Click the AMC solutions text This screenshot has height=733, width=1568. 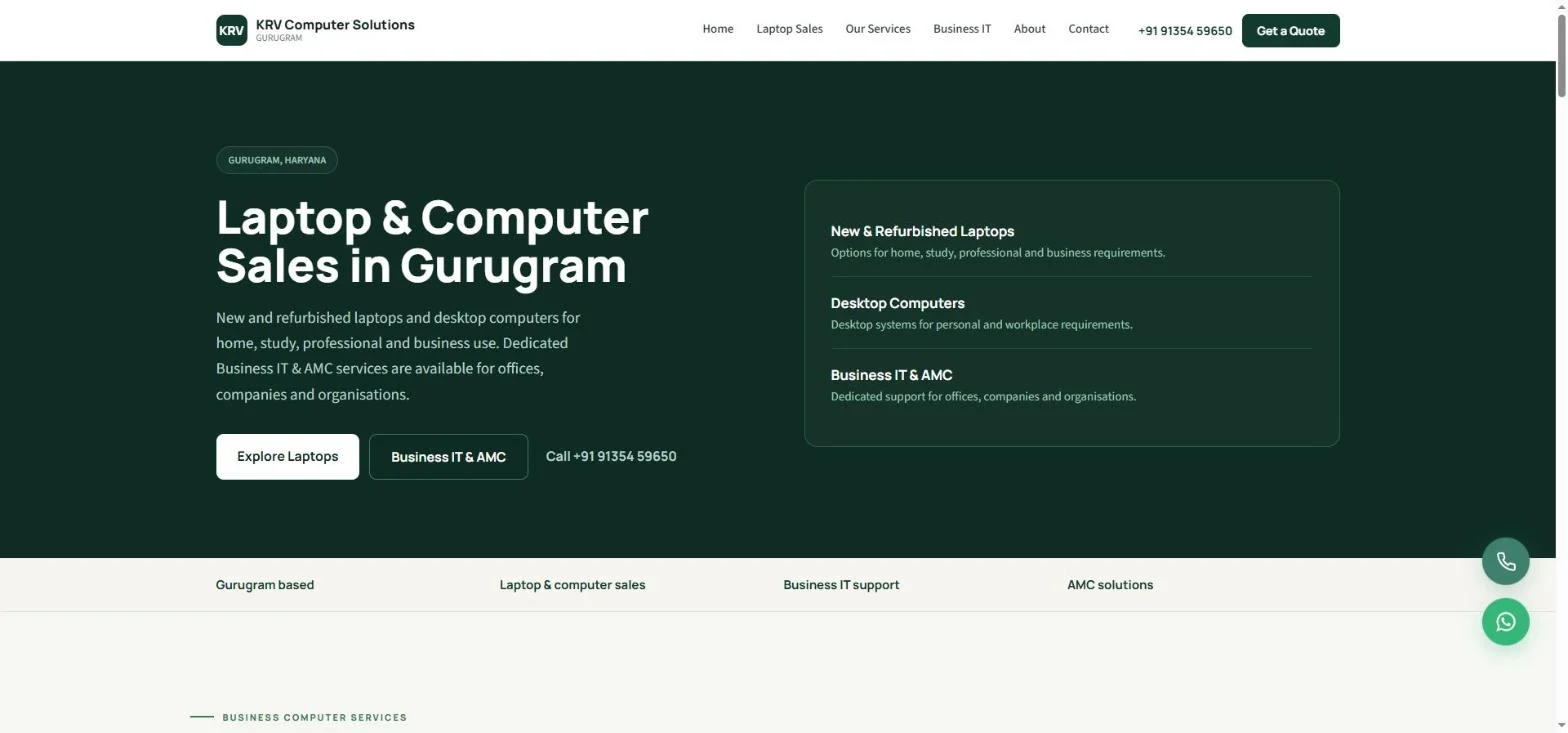(1110, 585)
